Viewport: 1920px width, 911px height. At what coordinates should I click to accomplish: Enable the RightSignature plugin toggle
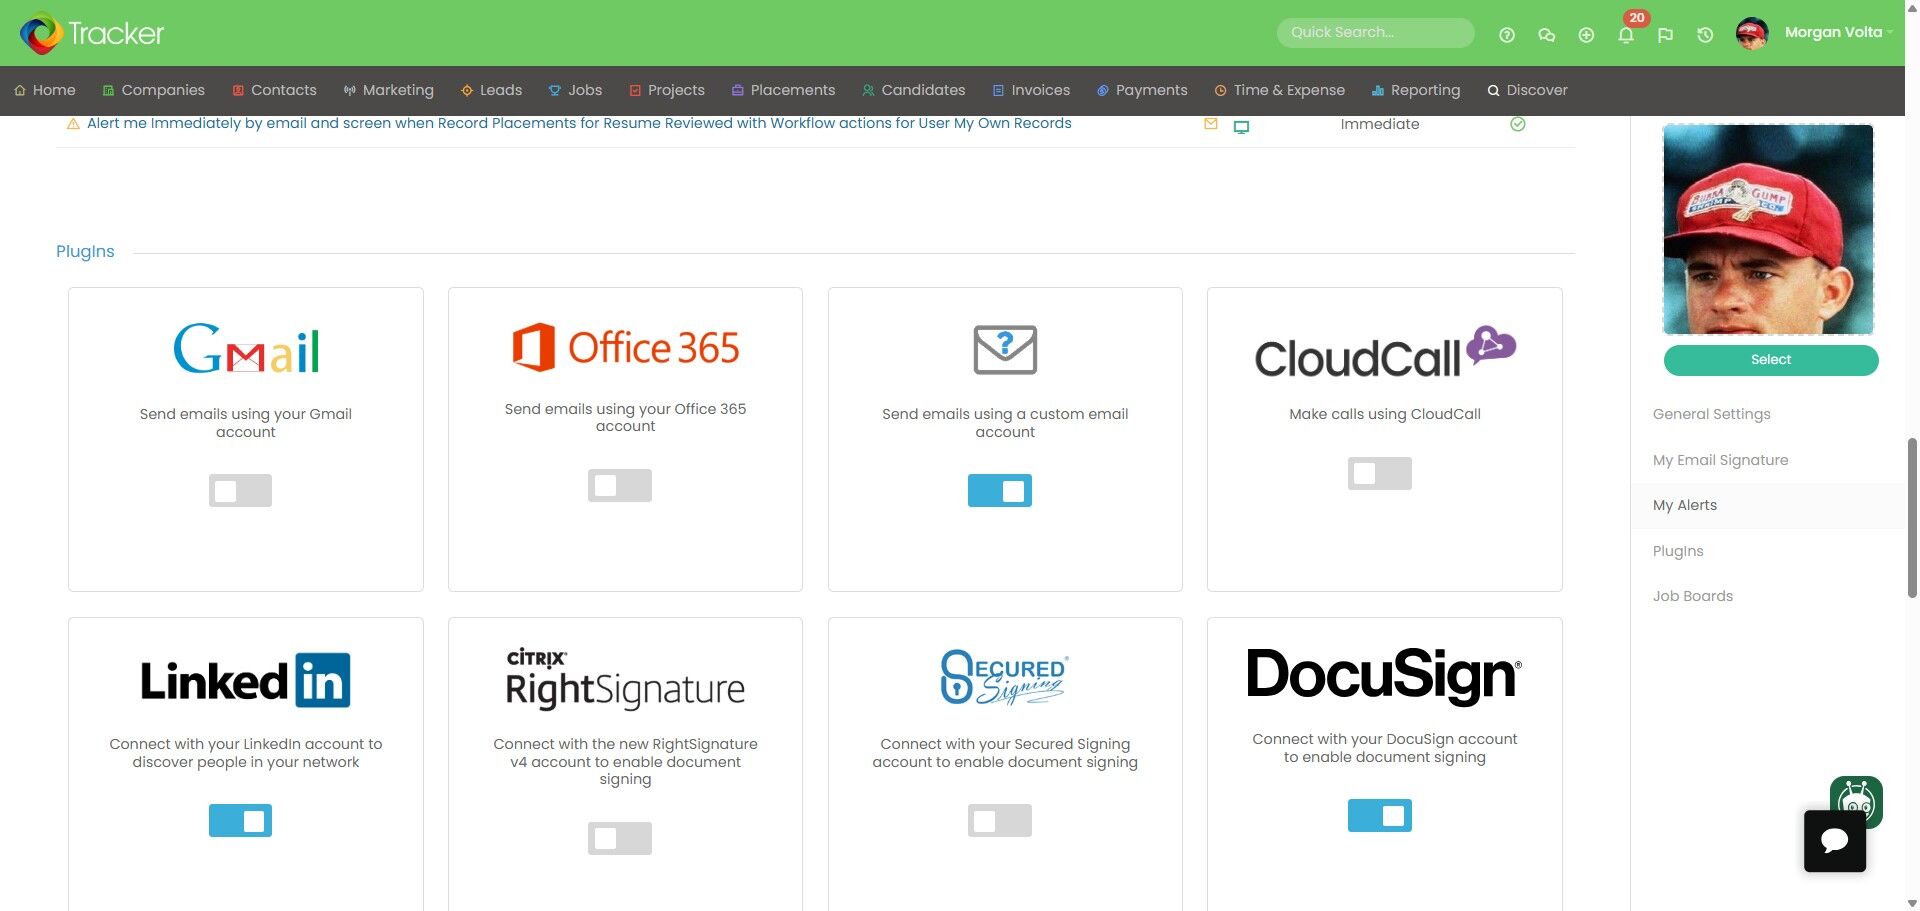pos(620,838)
